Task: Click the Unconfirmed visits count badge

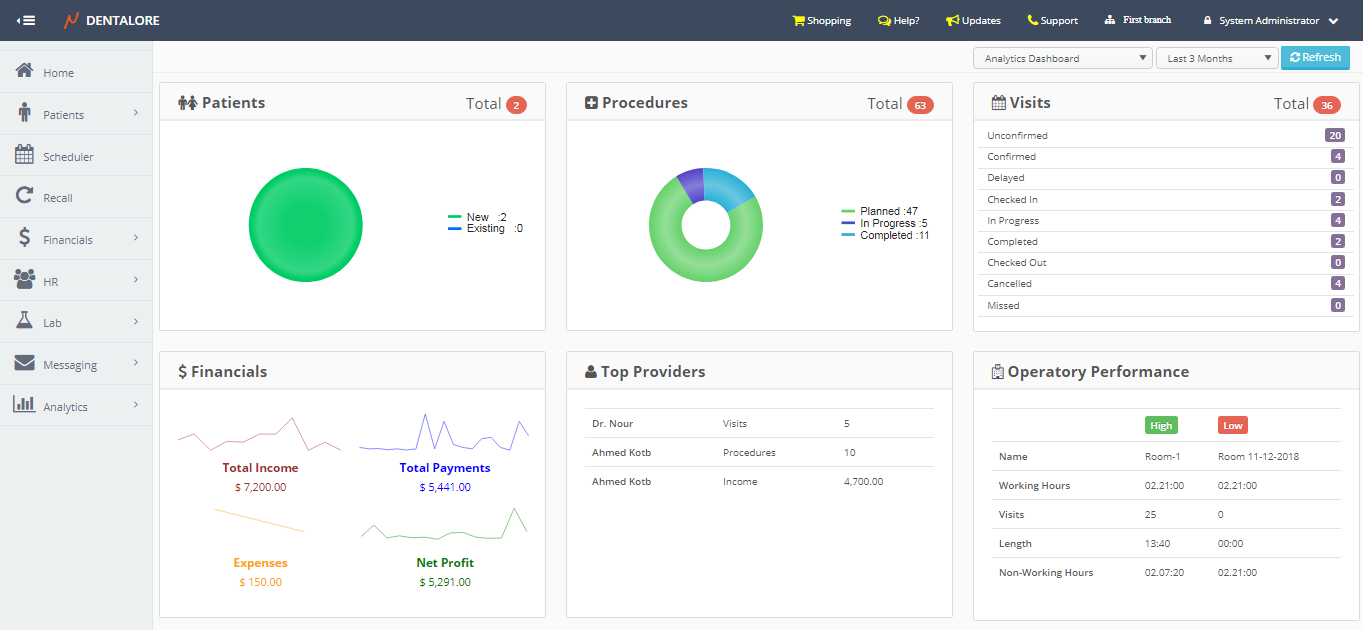Action: tap(1334, 135)
